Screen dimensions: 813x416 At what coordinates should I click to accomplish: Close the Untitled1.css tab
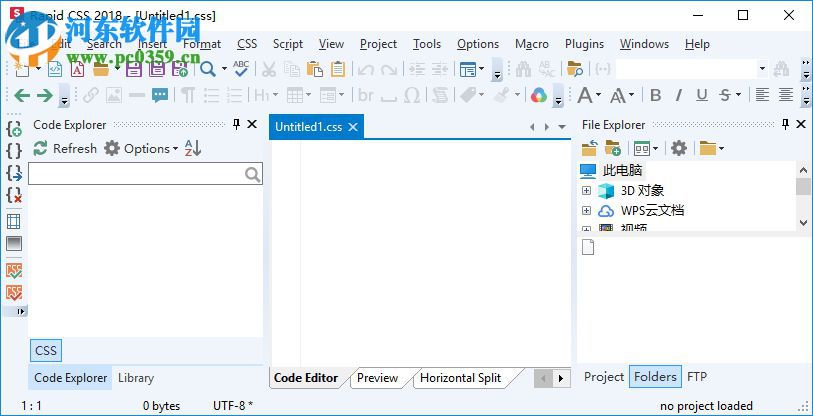[353, 127]
